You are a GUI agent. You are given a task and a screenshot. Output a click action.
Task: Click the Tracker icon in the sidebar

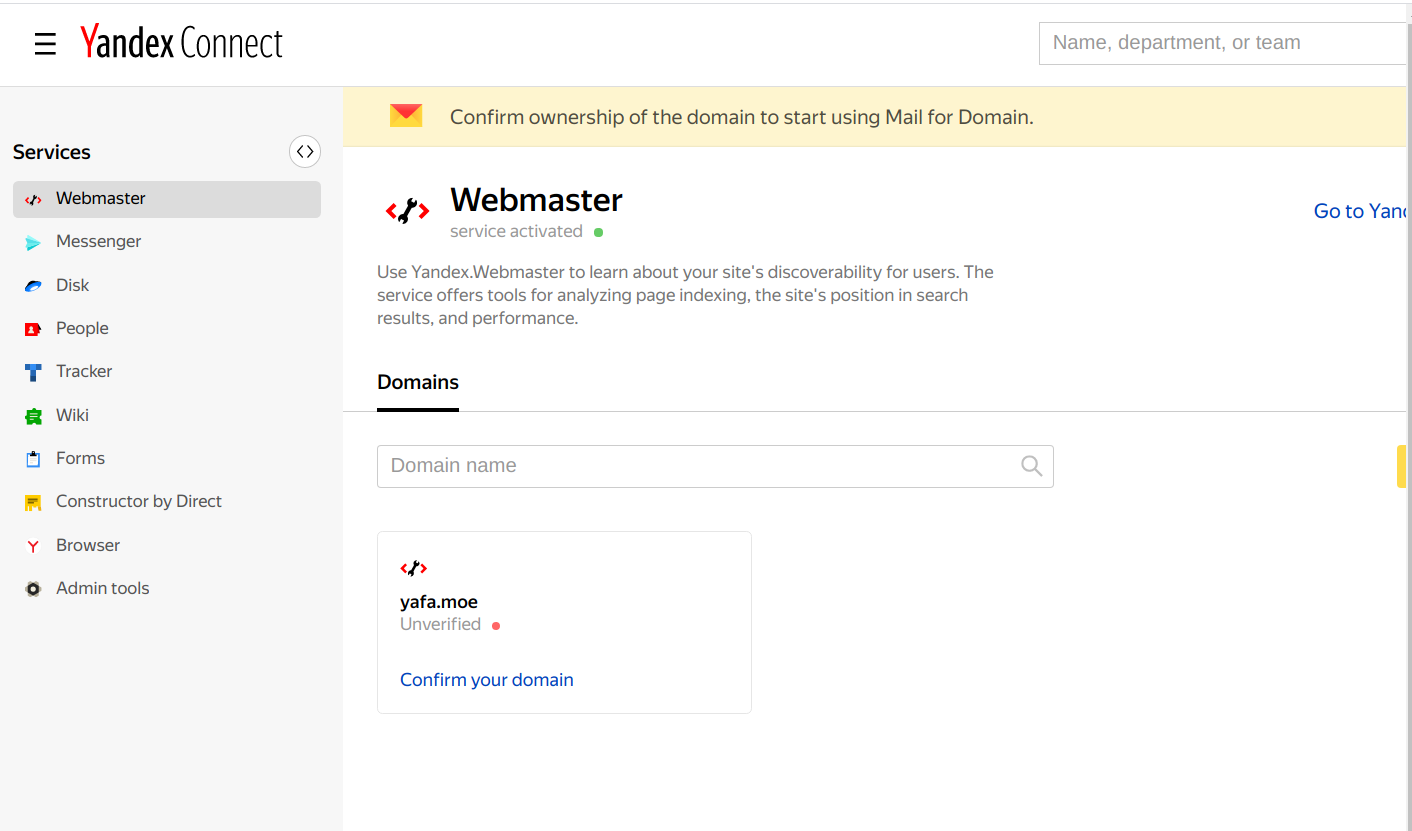click(33, 372)
